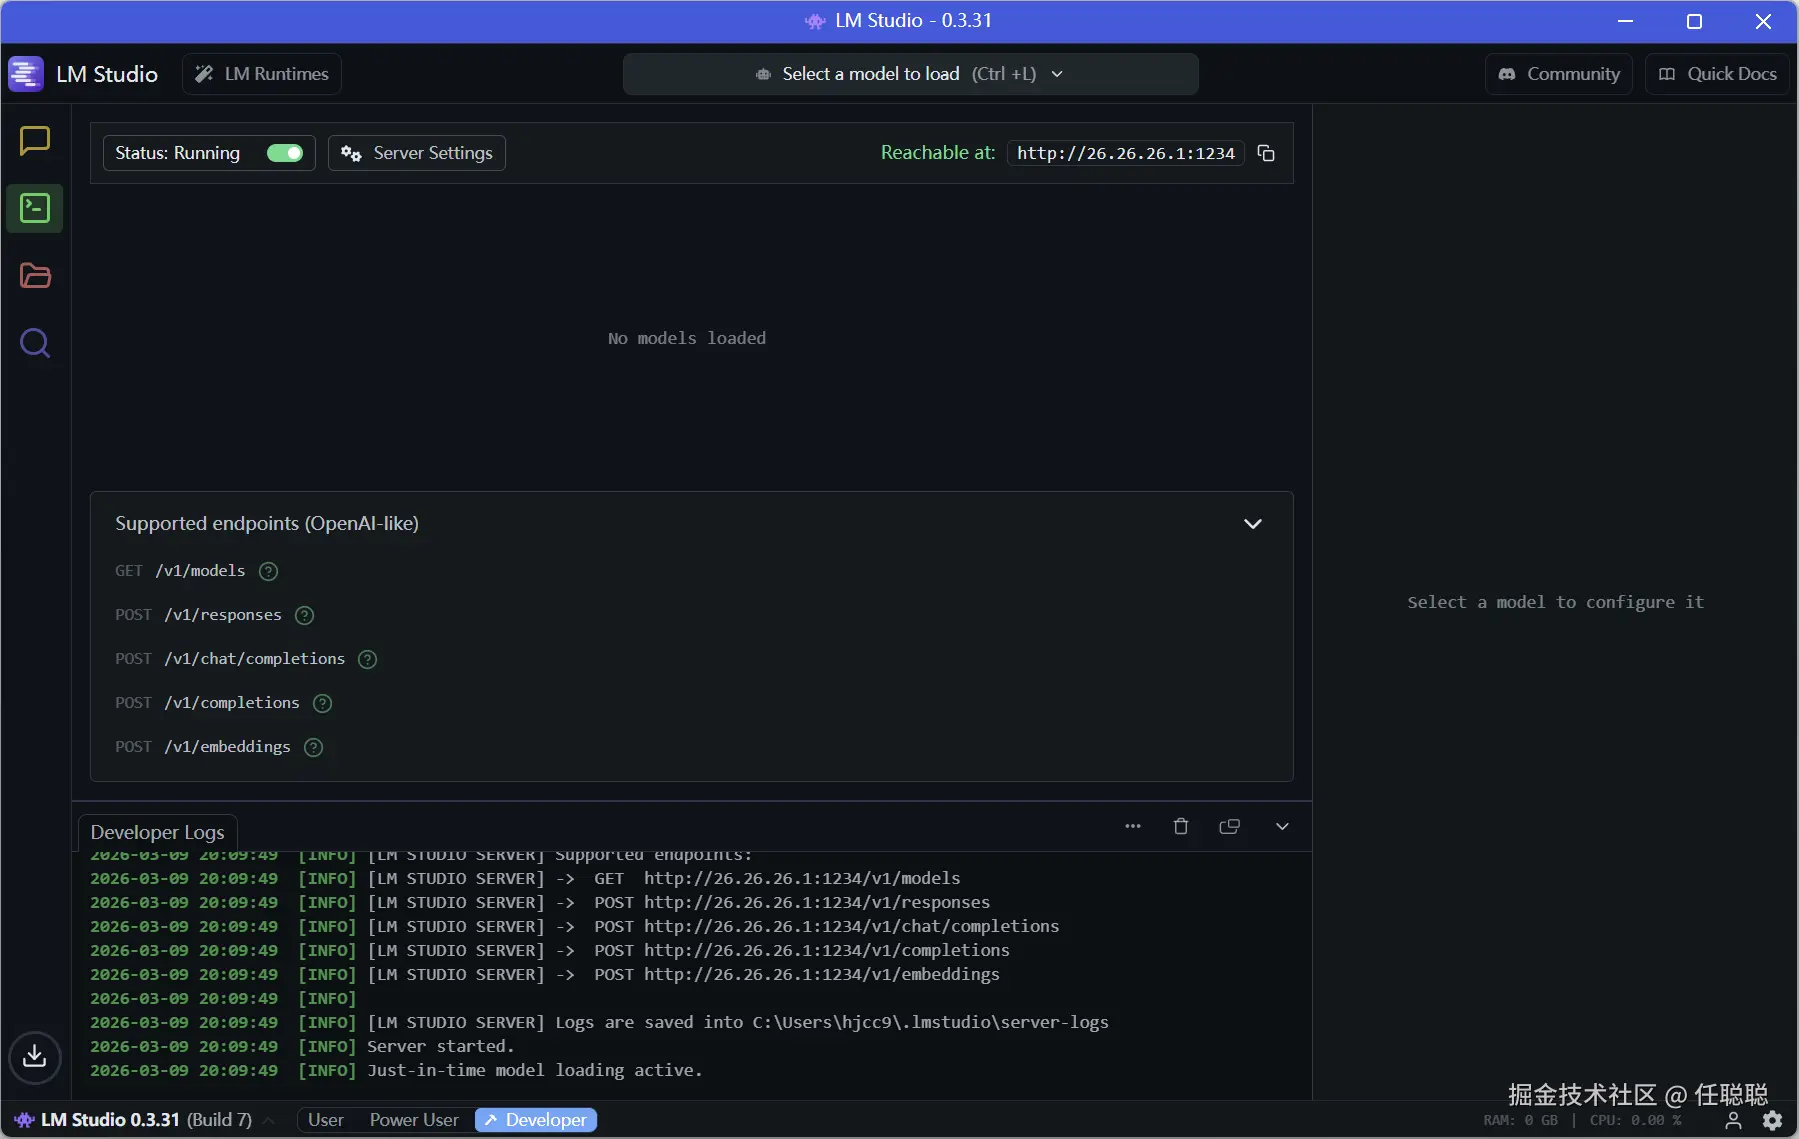Select the Developer mode
The width and height of the screenshot is (1799, 1139).
(x=536, y=1120)
